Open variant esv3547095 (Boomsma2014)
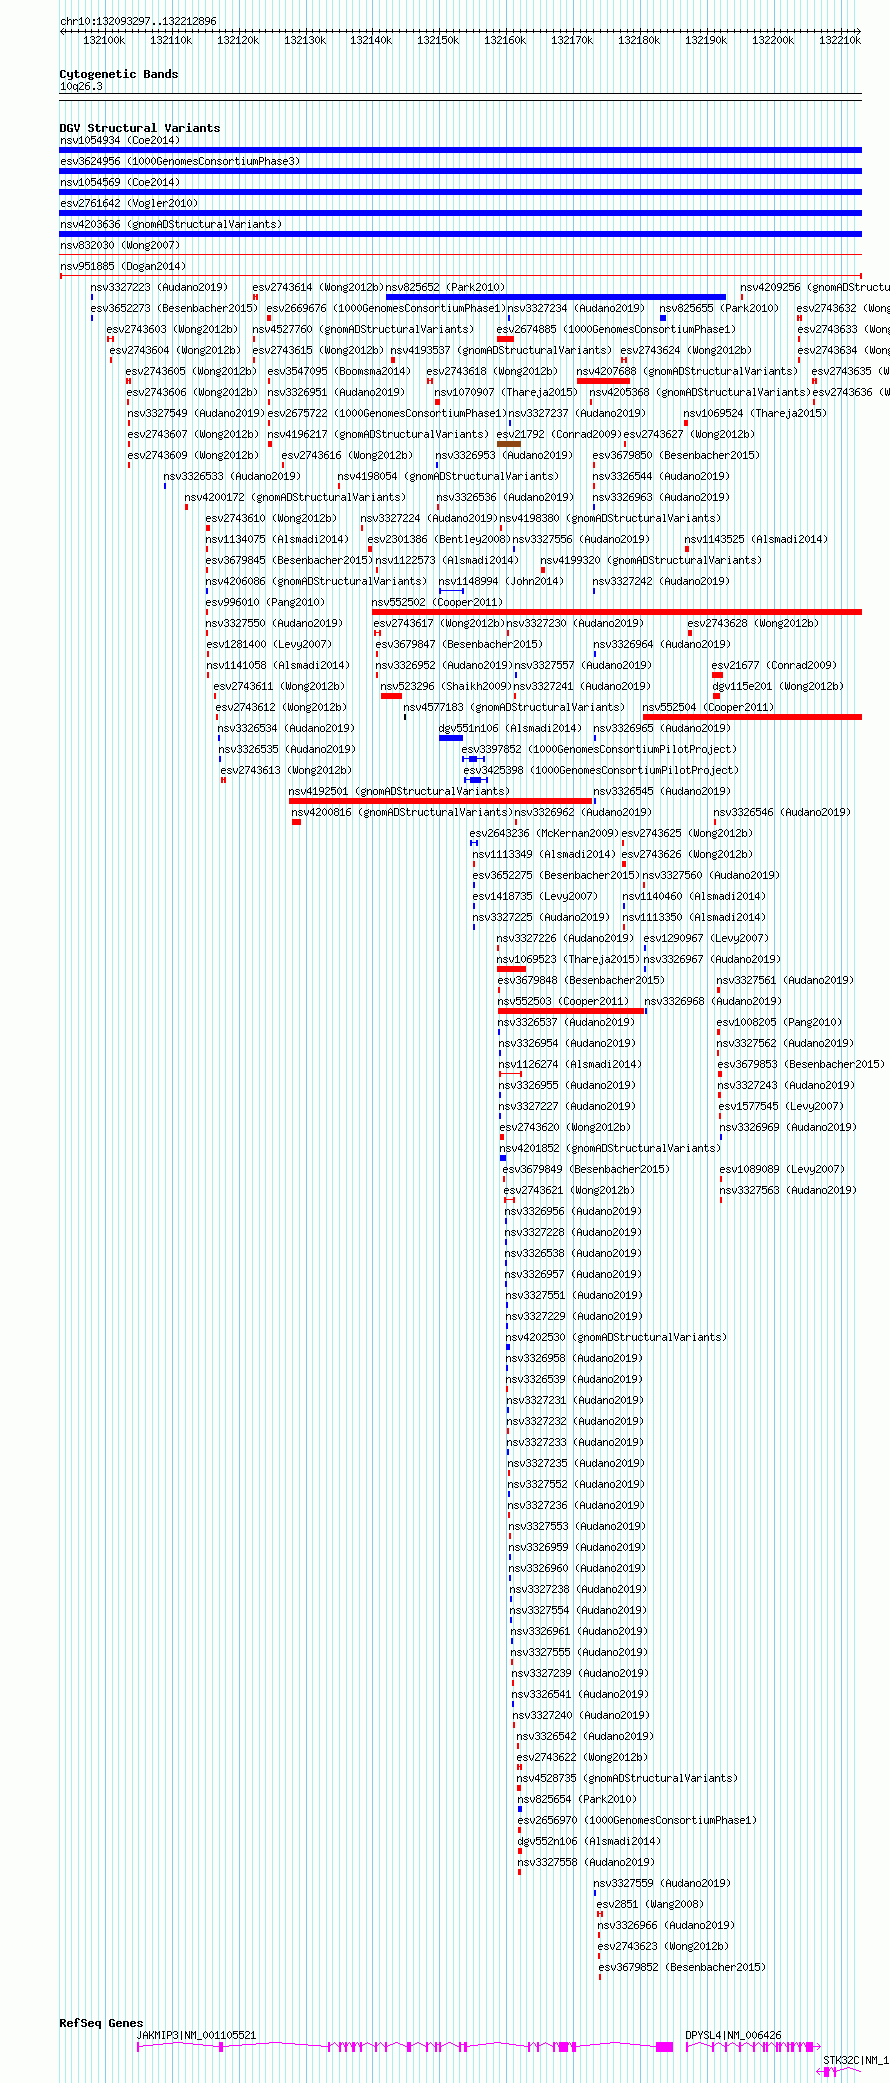 pos(338,371)
